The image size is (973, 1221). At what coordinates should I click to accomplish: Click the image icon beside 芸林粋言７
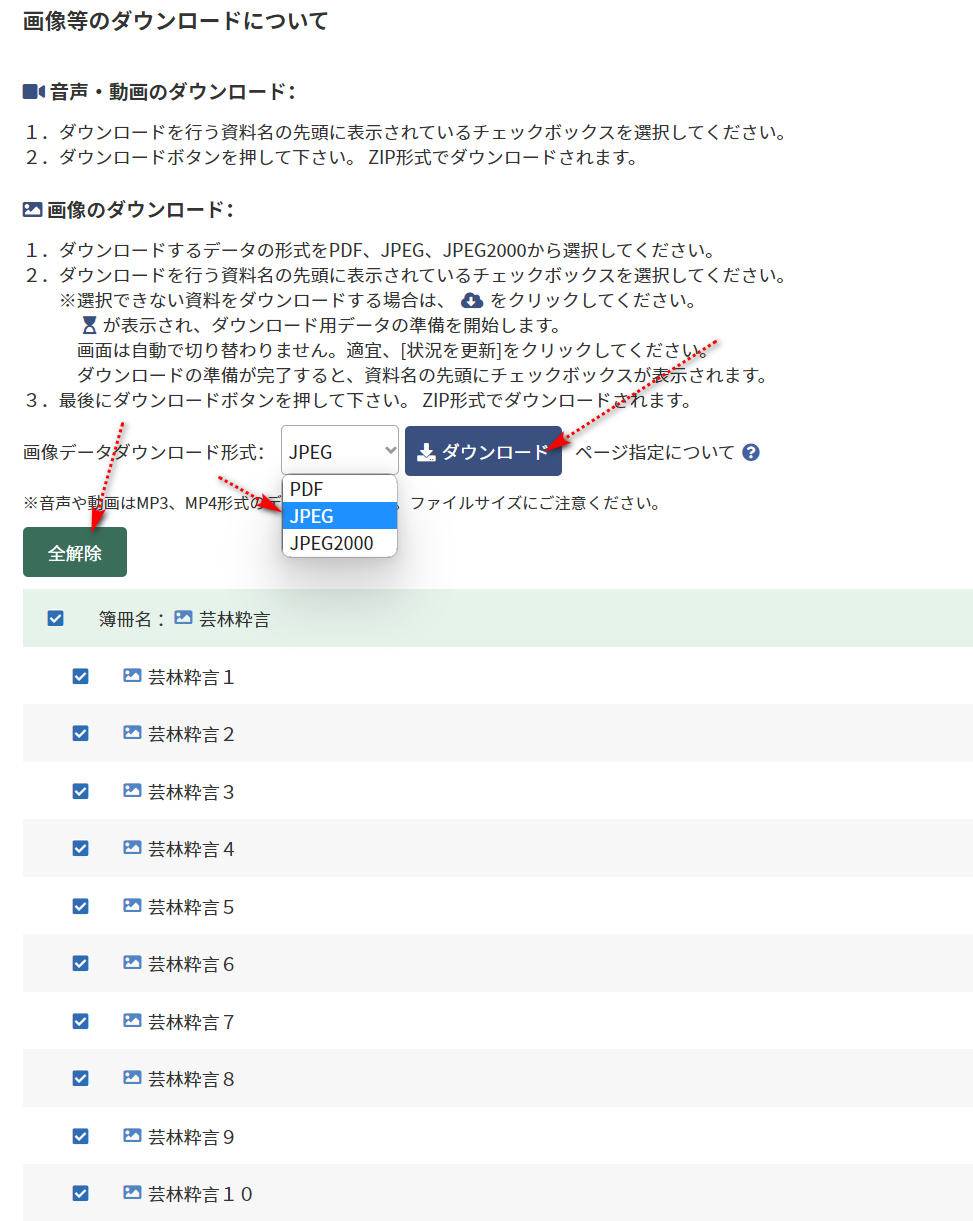tap(132, 1021)
